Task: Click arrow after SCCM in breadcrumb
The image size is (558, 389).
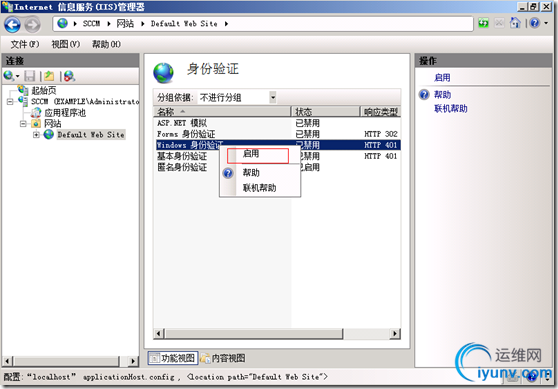Action: [109, 24]
